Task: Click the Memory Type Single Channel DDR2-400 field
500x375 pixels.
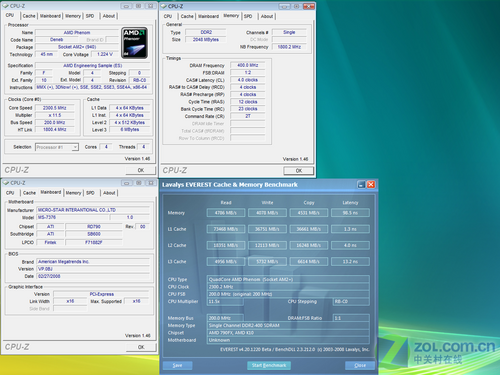Action: 288,325
